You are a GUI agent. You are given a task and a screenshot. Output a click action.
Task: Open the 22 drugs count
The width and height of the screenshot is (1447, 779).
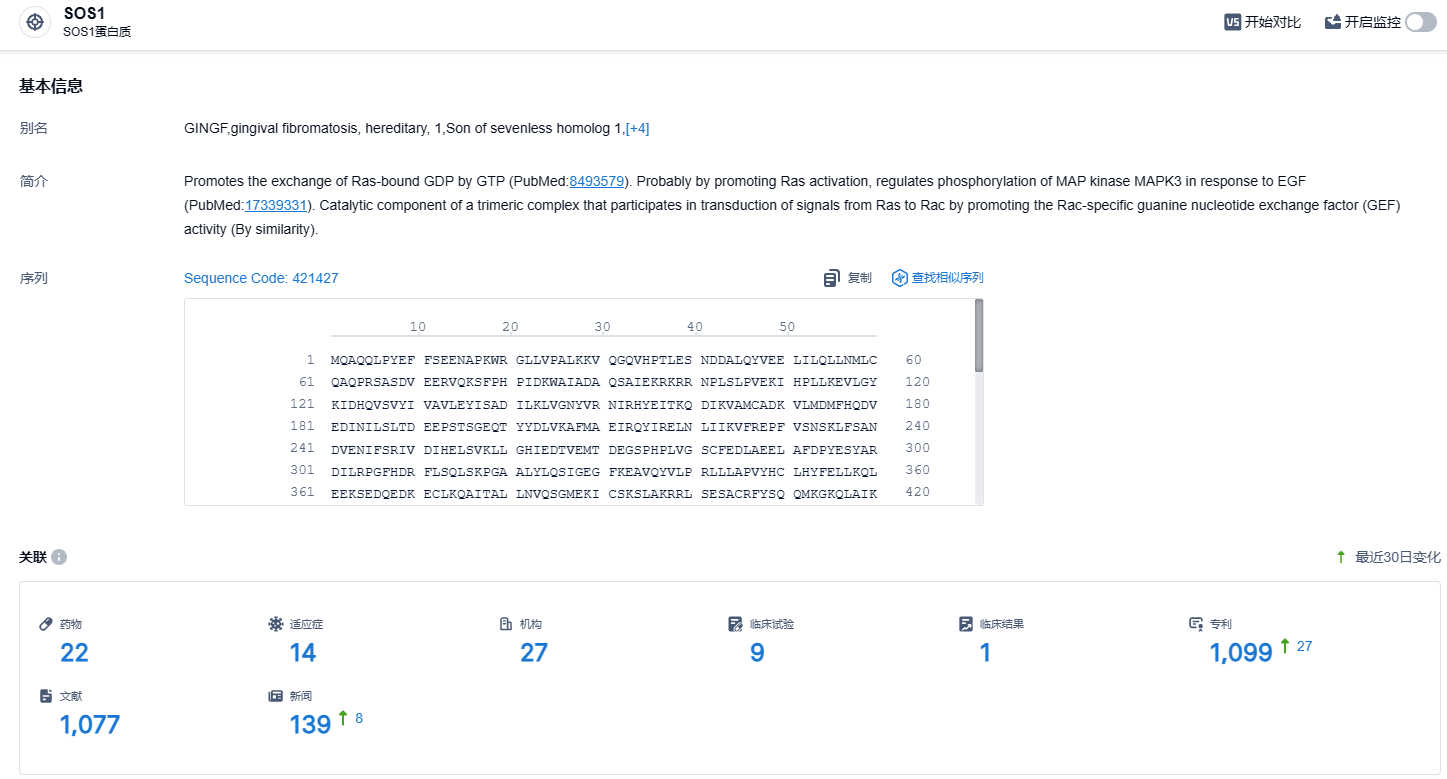point(74,653)
